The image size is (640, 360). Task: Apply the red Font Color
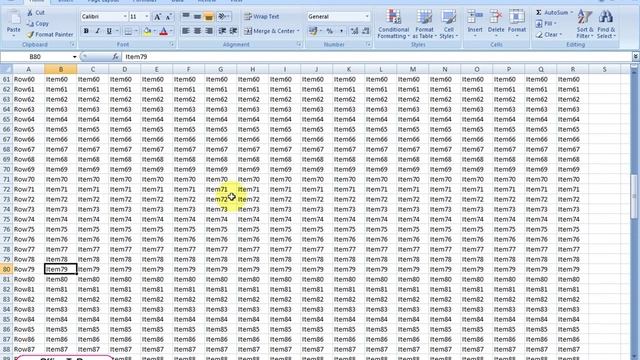(x=164, y=31)
